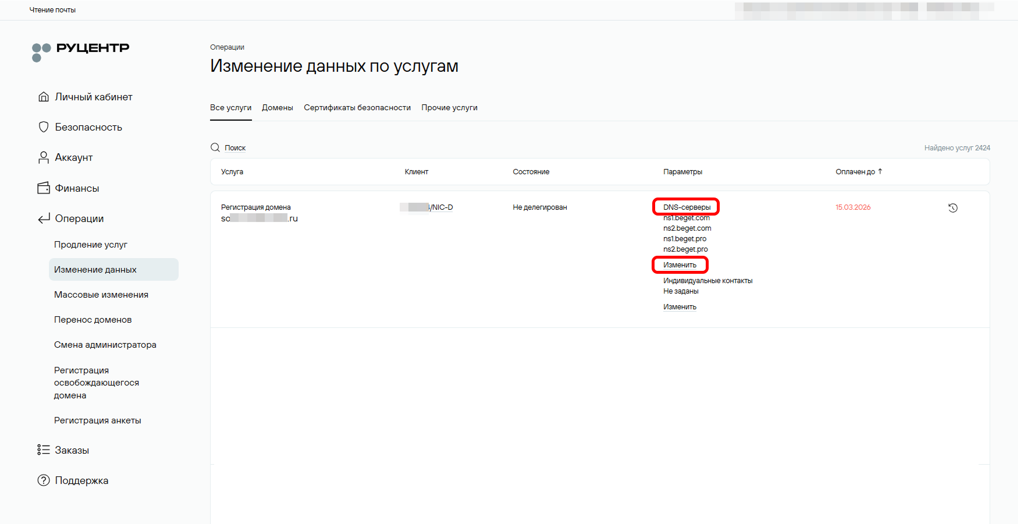Click the list icon beside Заказы
Screen dimensions: 1018x524
(43, 450)
